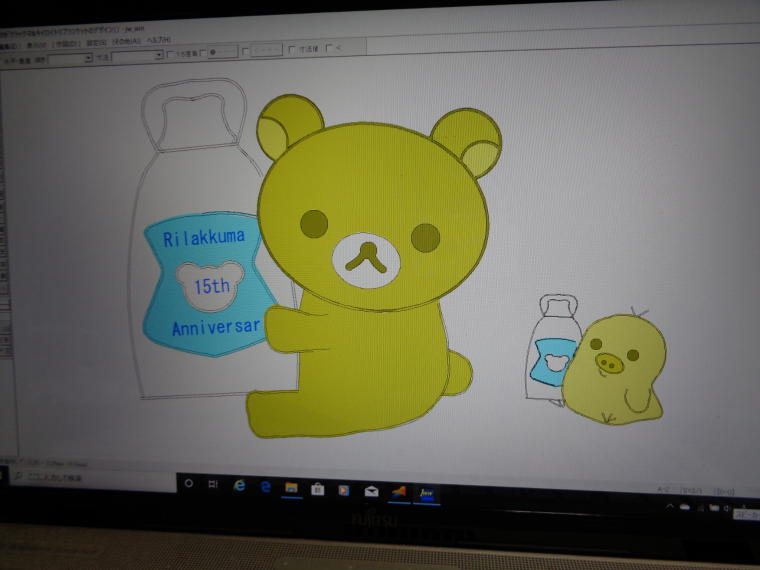Image resolution: width=760 pixels, height=570 pixels.
Task: Open the media player taskbar icon
Action: [344, 490]
